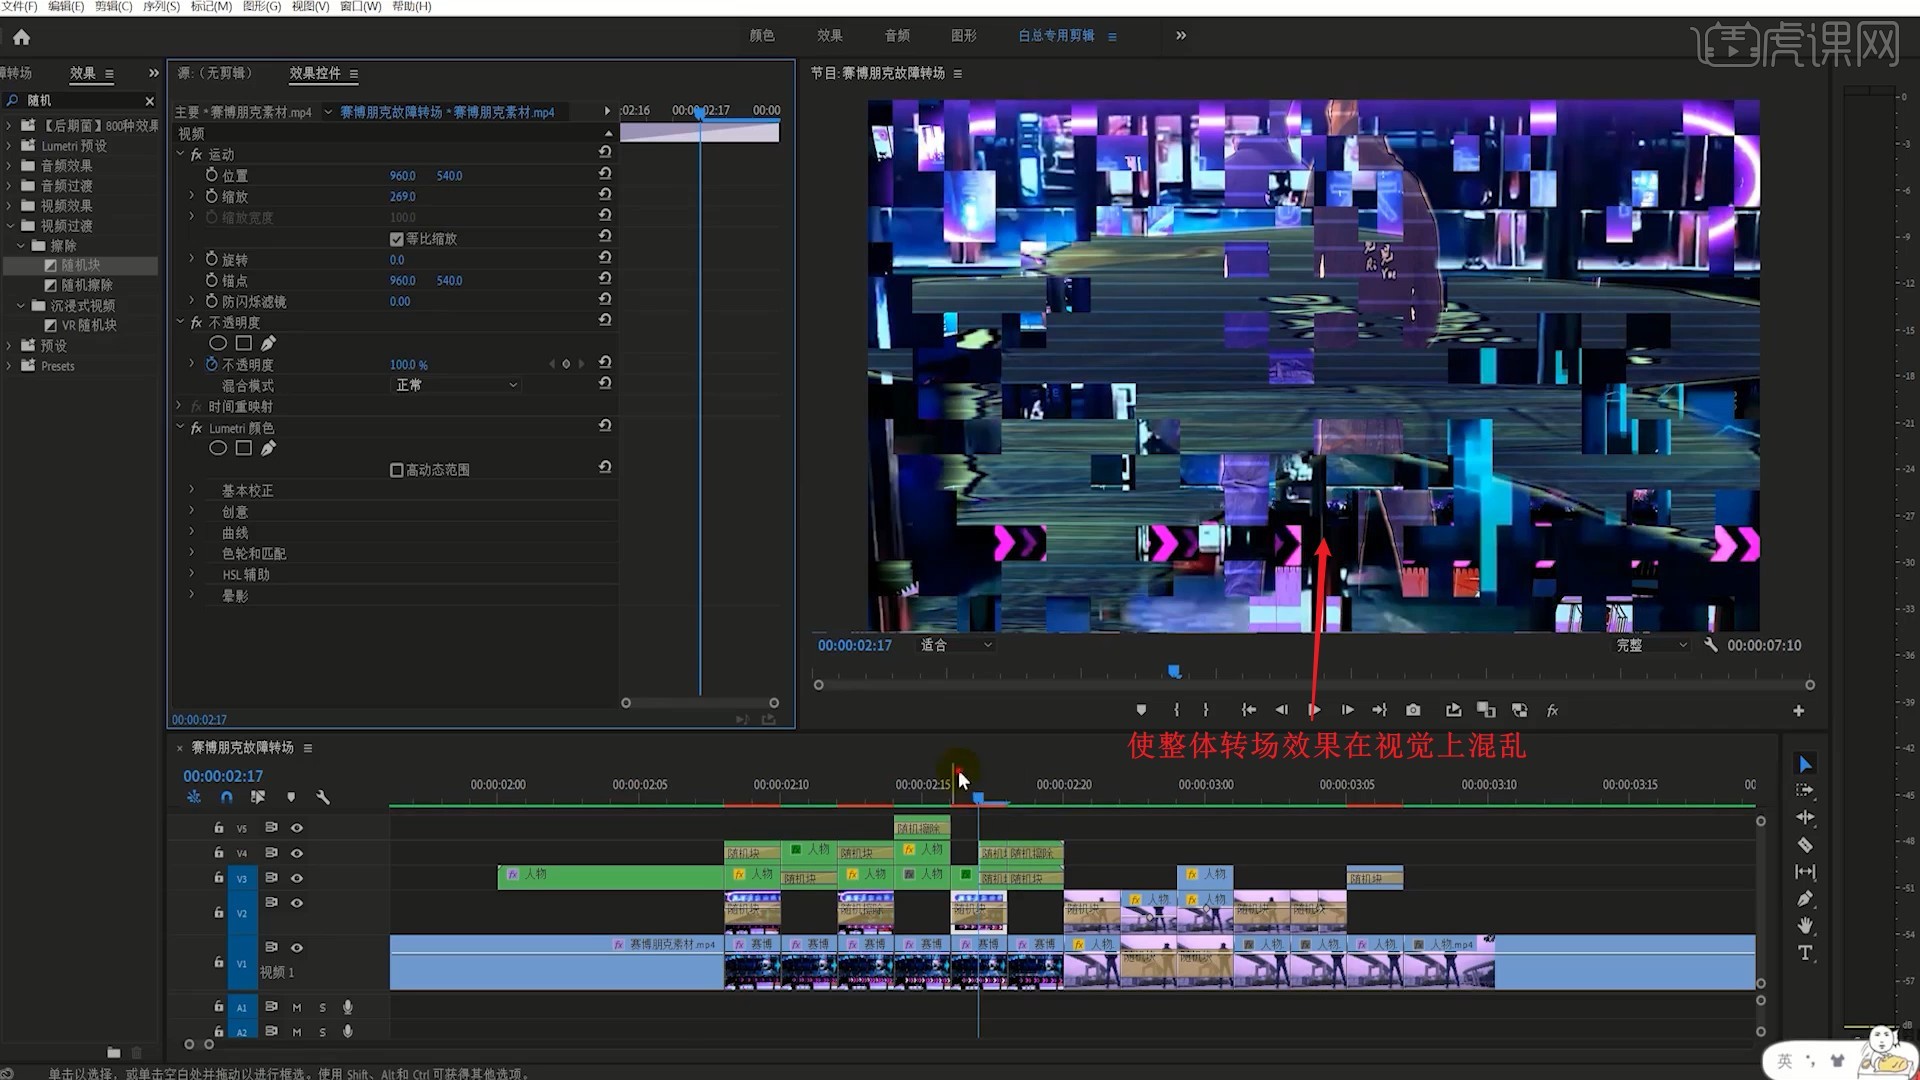The width and height of the screenshot is (1920, 1080).
Task: Select the Effect Controls tab
Action: (x=315, y=73)
